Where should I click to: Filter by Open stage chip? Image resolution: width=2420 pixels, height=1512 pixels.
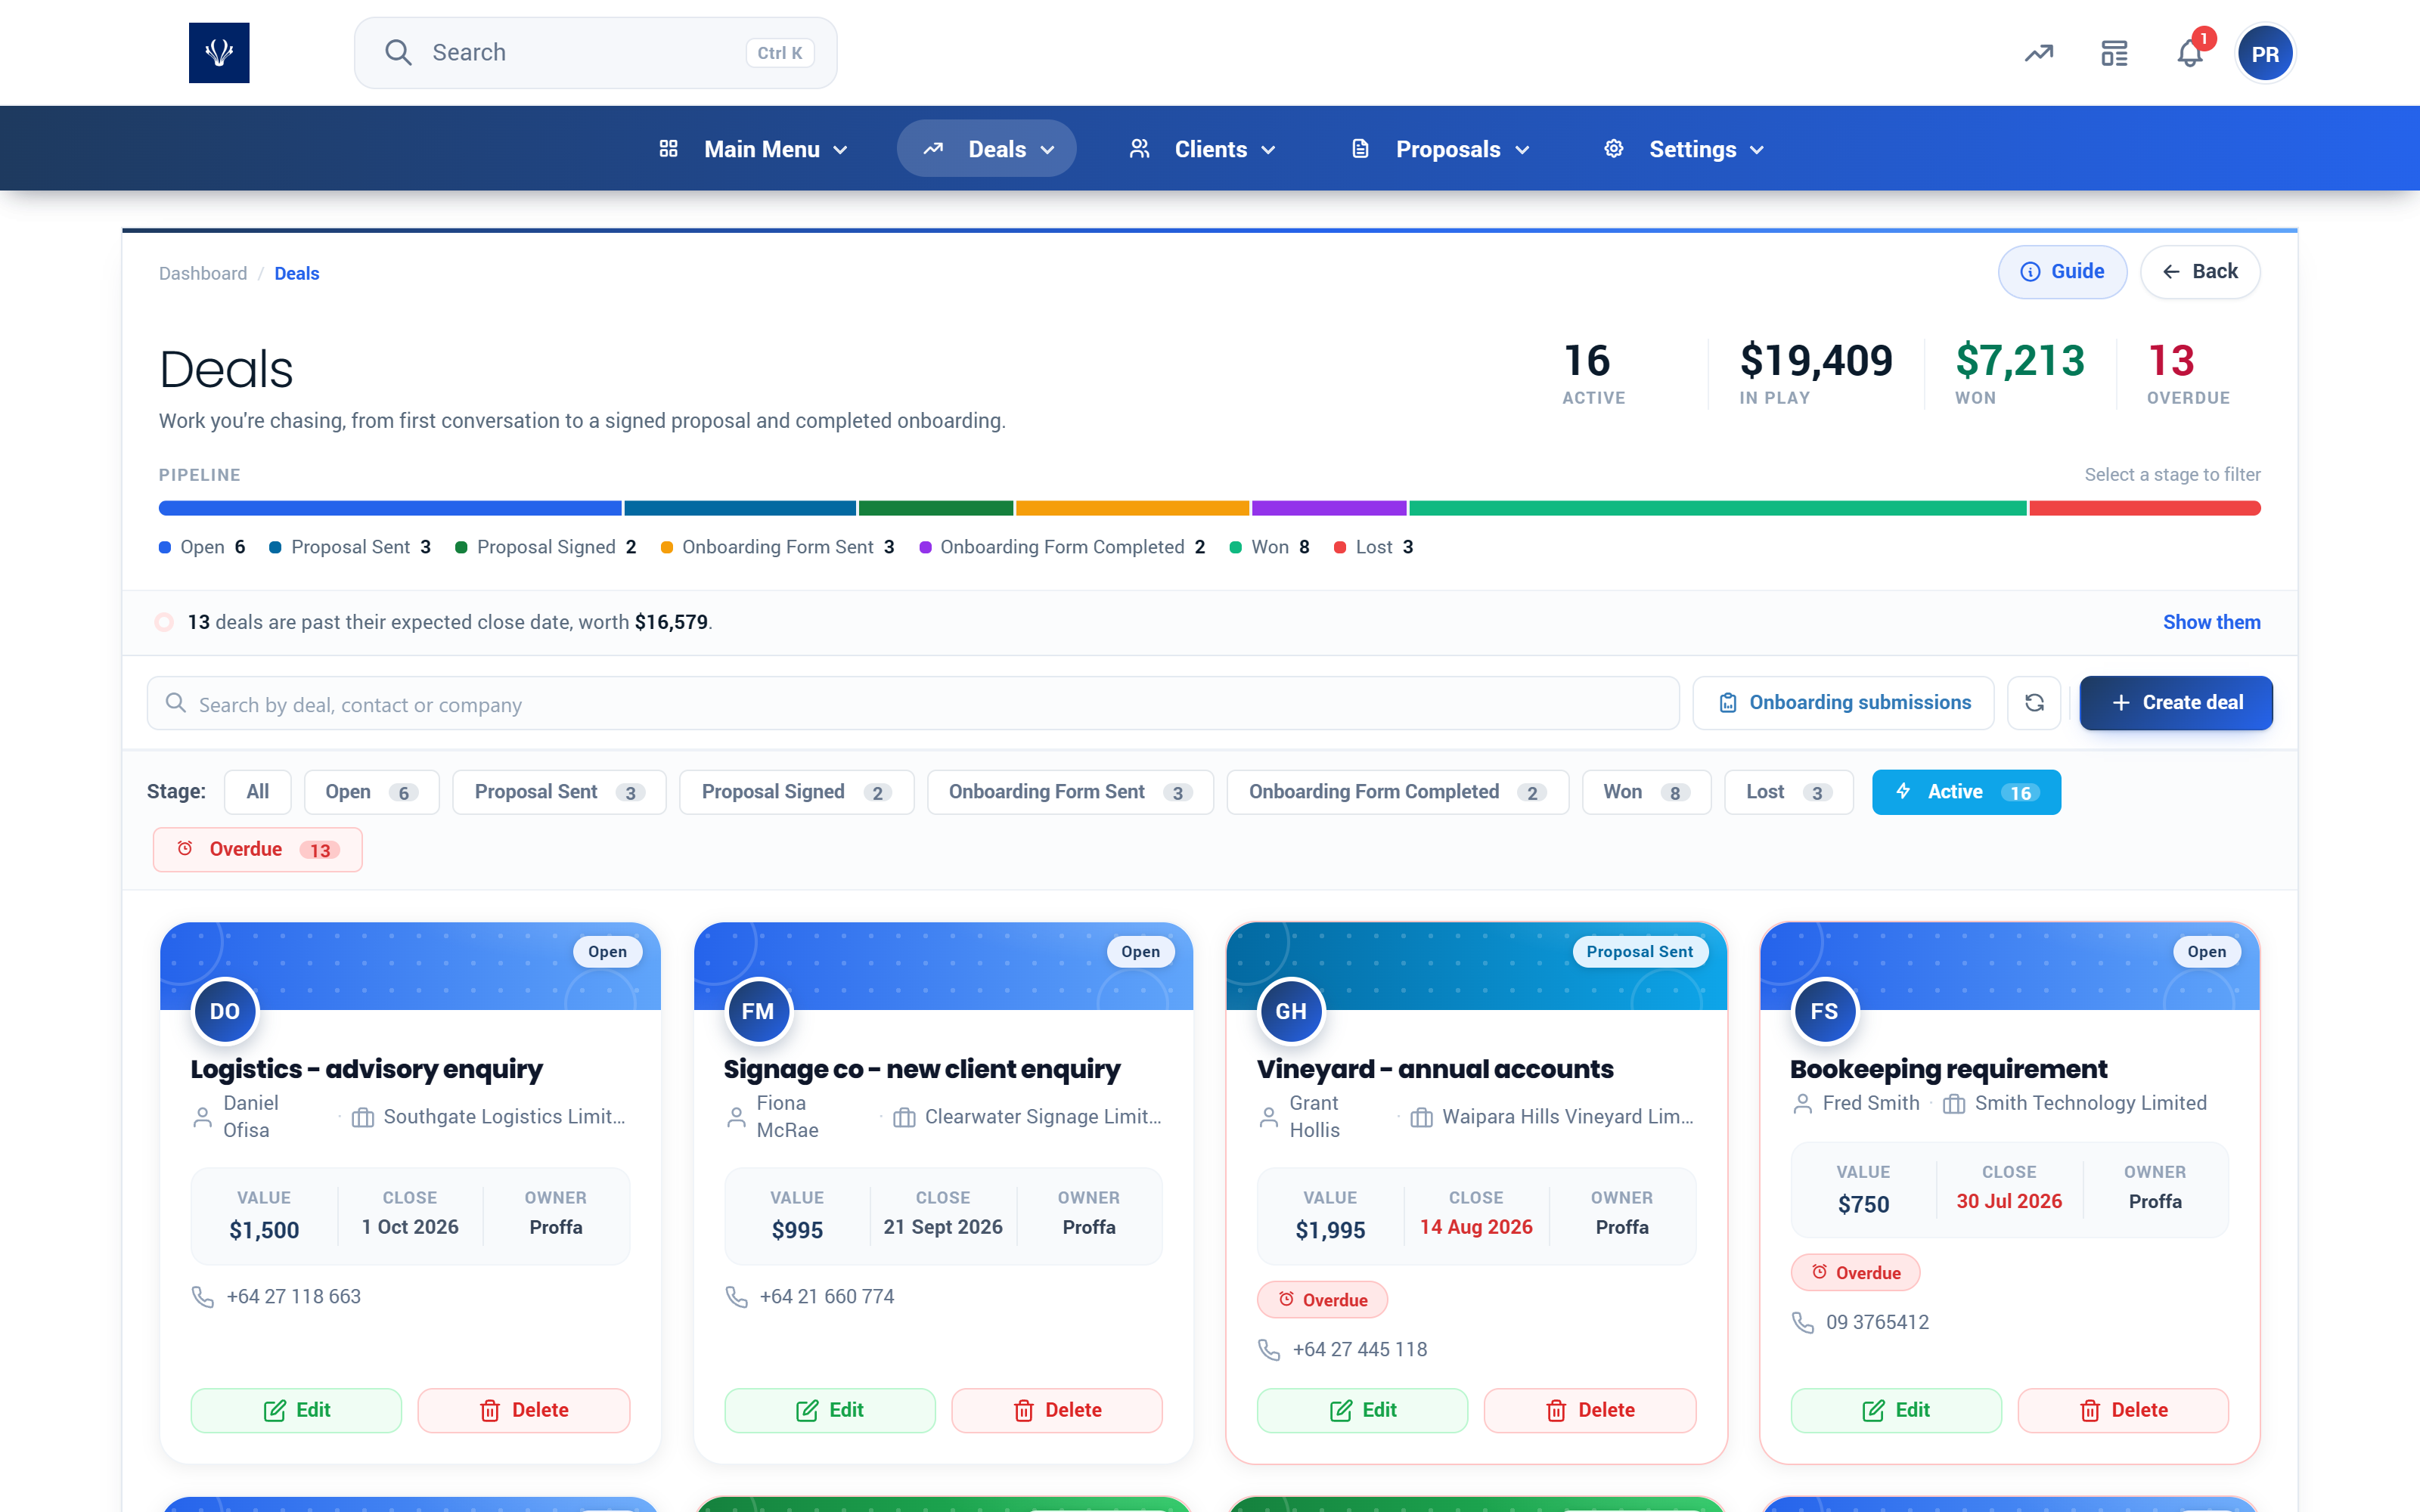pyautogui.click(x=371, y=792)
